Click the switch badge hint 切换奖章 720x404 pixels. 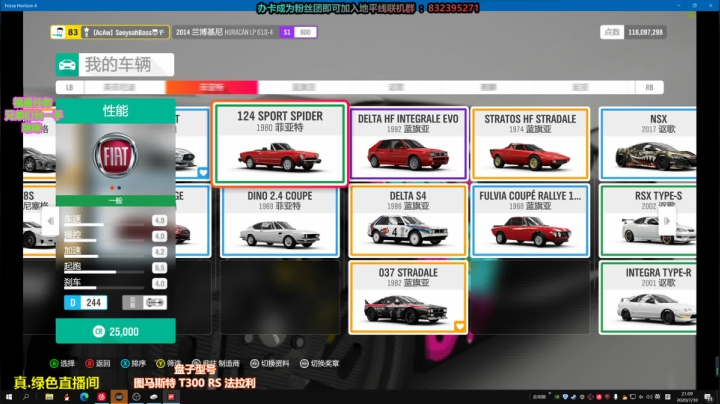(320, 364)
